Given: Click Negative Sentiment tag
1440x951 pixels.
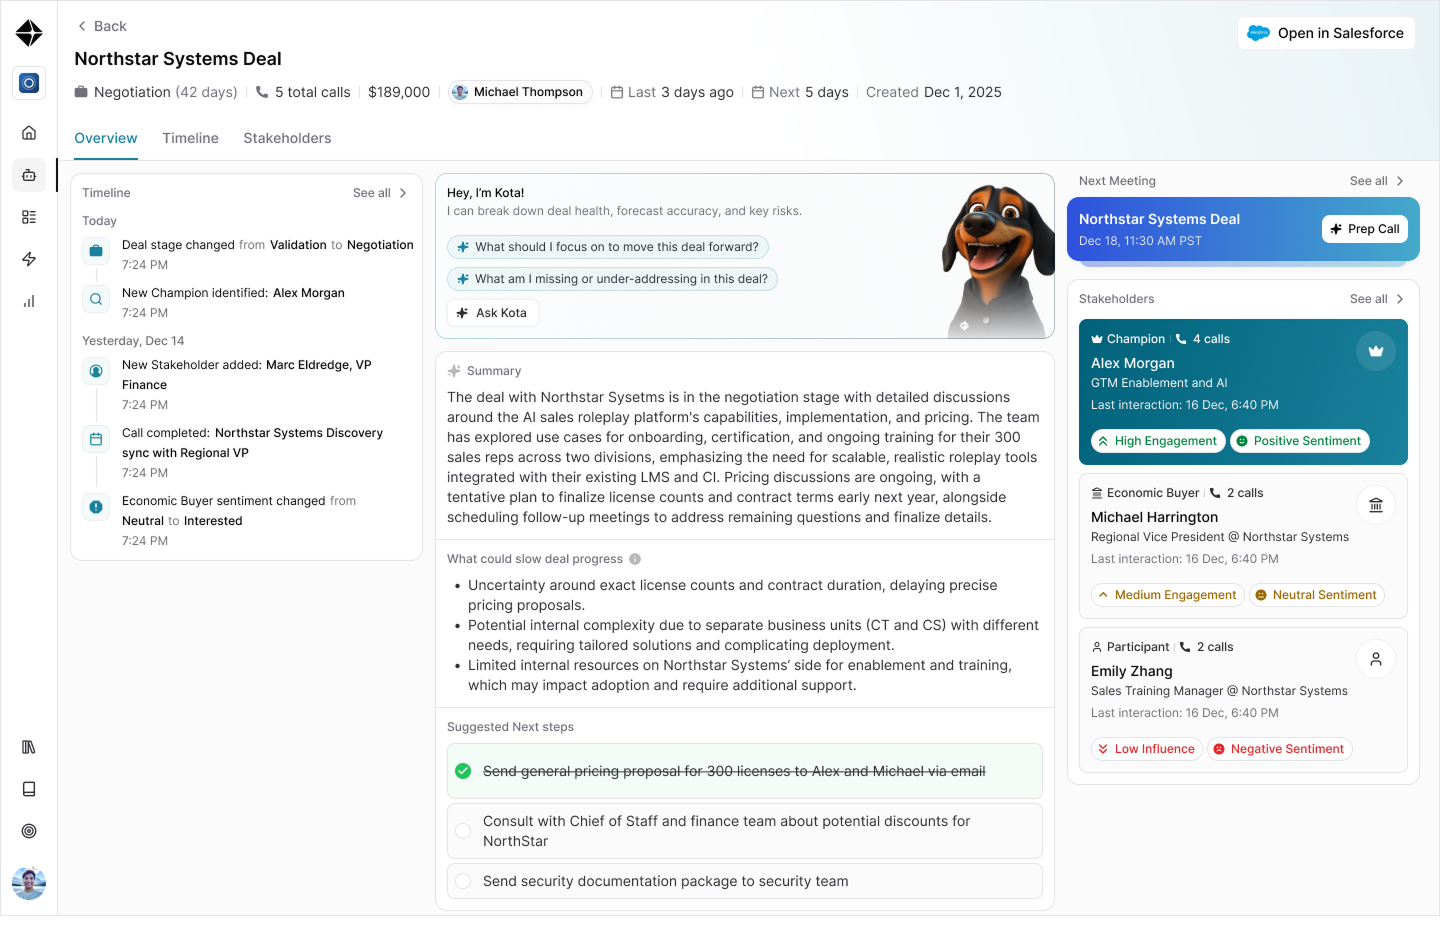Looking at the screenshot, I should (1280, 749).
